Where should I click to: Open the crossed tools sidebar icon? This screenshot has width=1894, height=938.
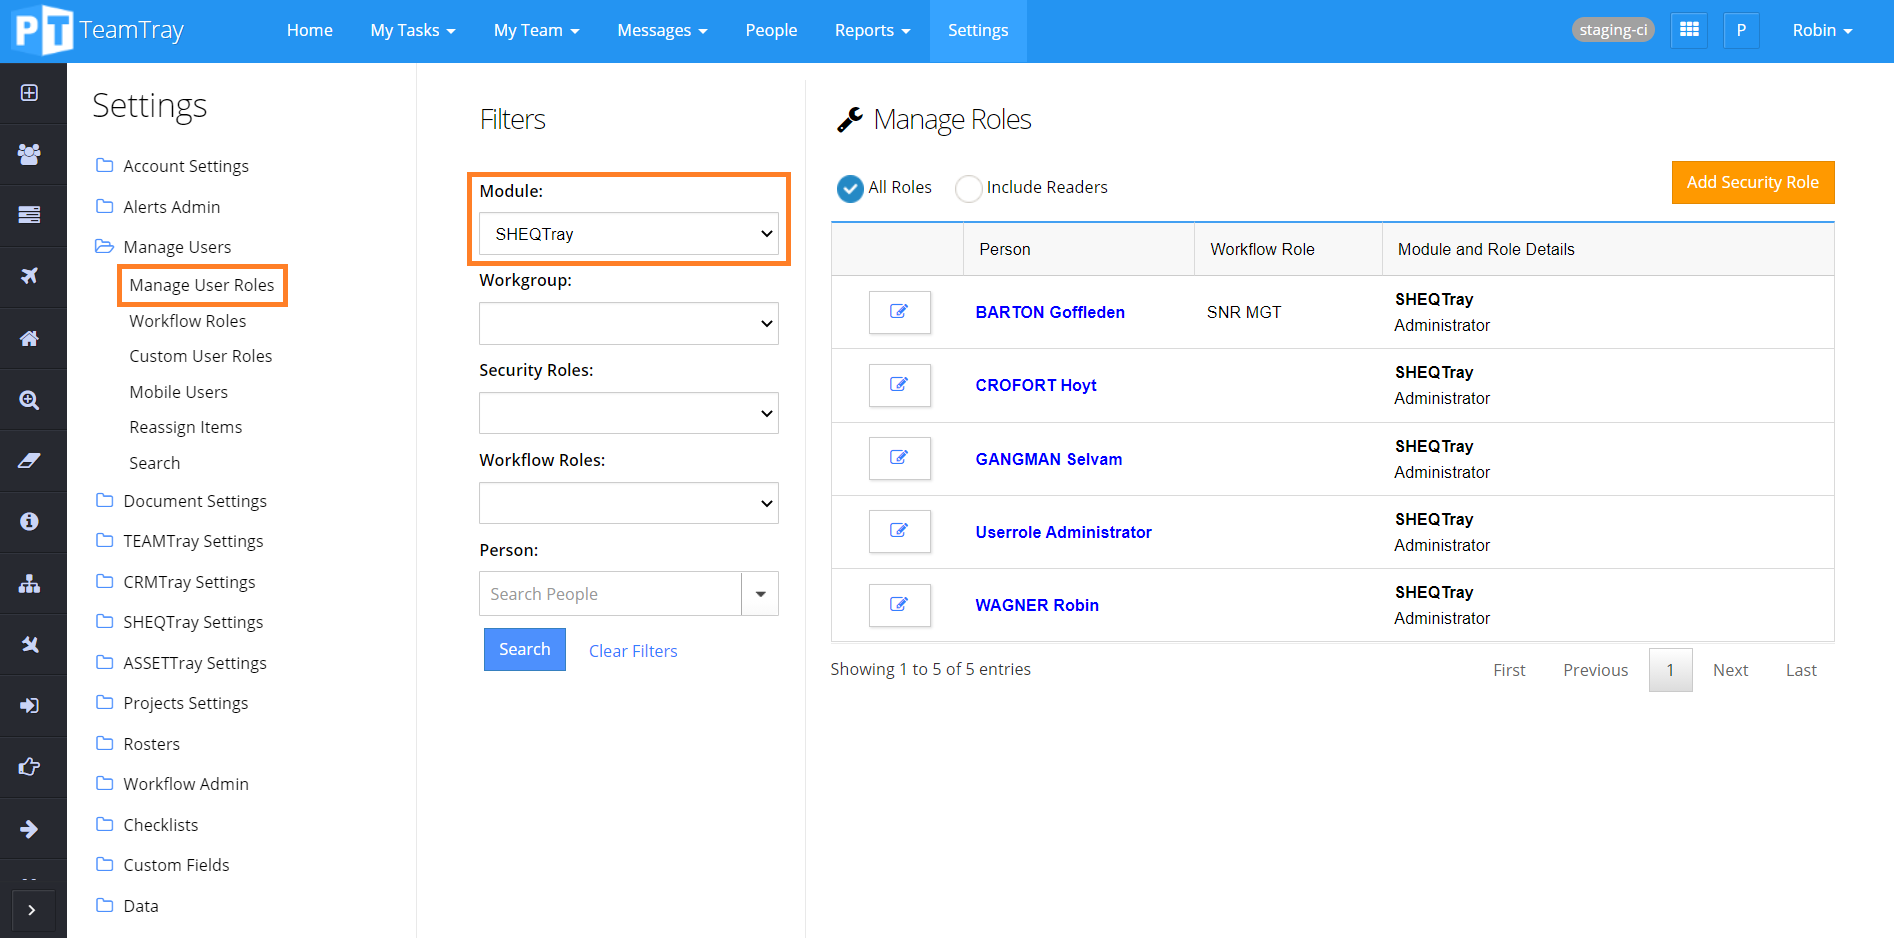[30, 645]
